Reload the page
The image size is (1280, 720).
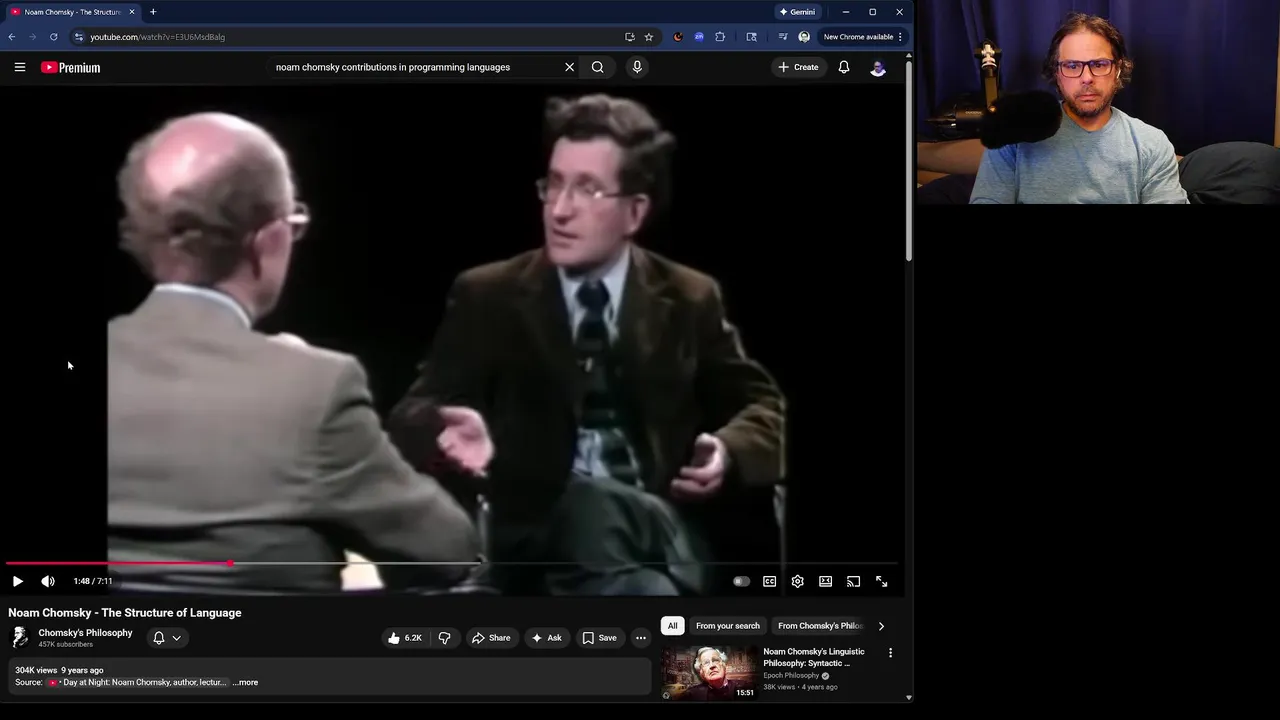tap(54, 37)
